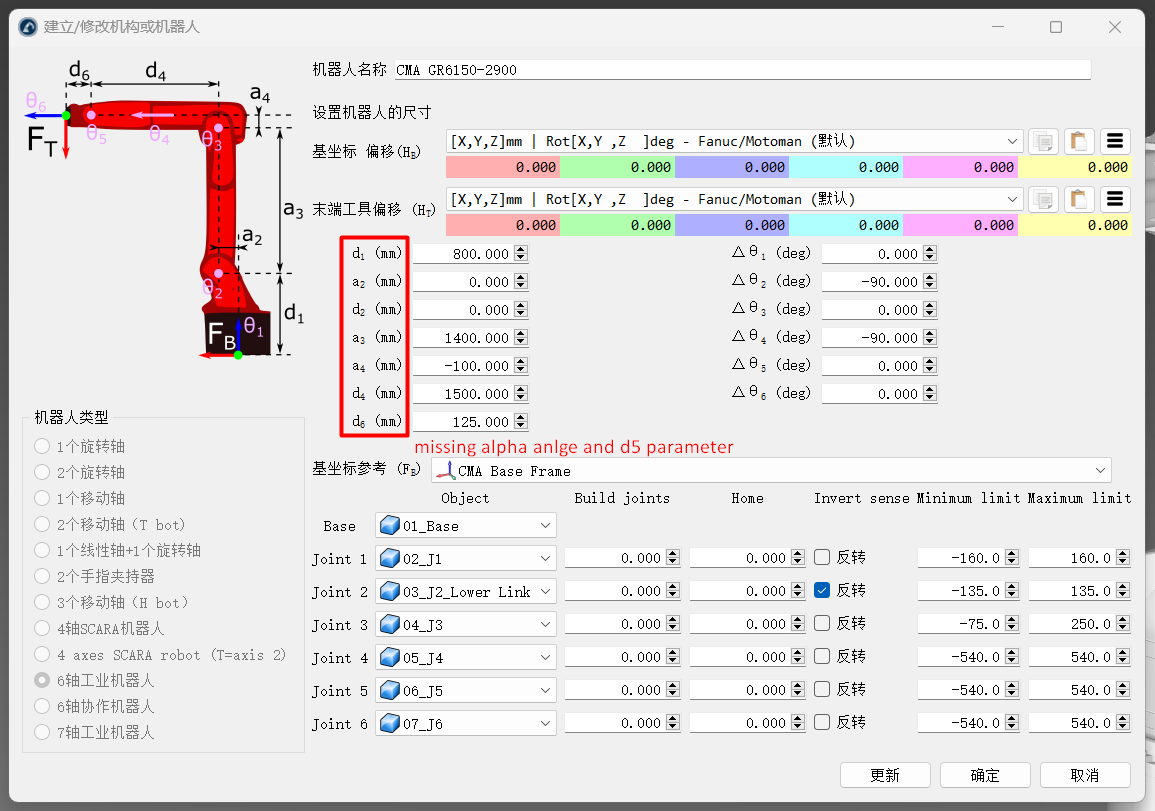1155x811 pixels.
Task: Uncheck the Joint 2 invert sense checkbox
Action: 822,591
